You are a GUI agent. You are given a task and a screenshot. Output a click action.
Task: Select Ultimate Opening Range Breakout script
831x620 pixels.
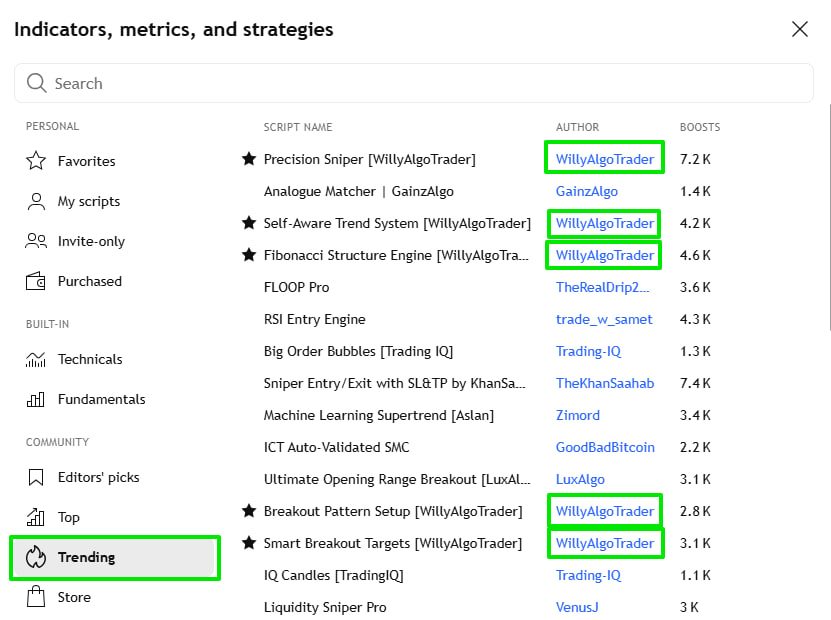click(397, 479)
